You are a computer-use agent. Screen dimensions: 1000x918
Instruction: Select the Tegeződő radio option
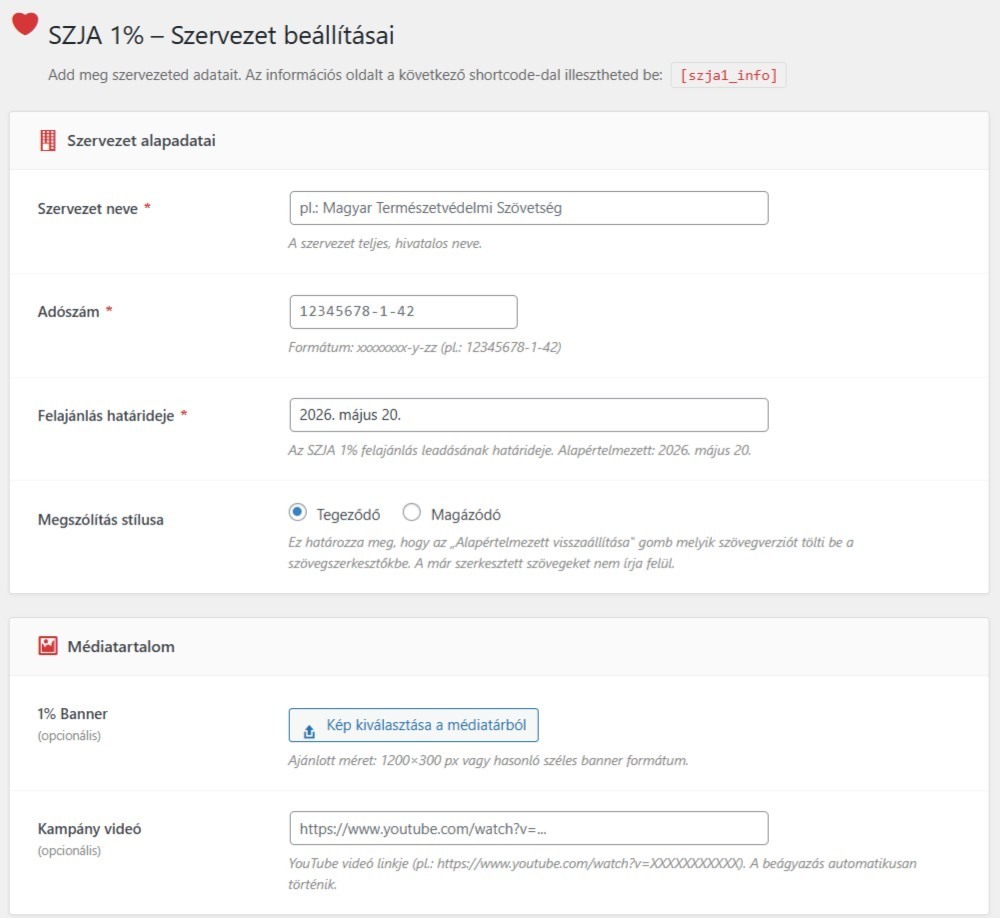coord(297,513)
